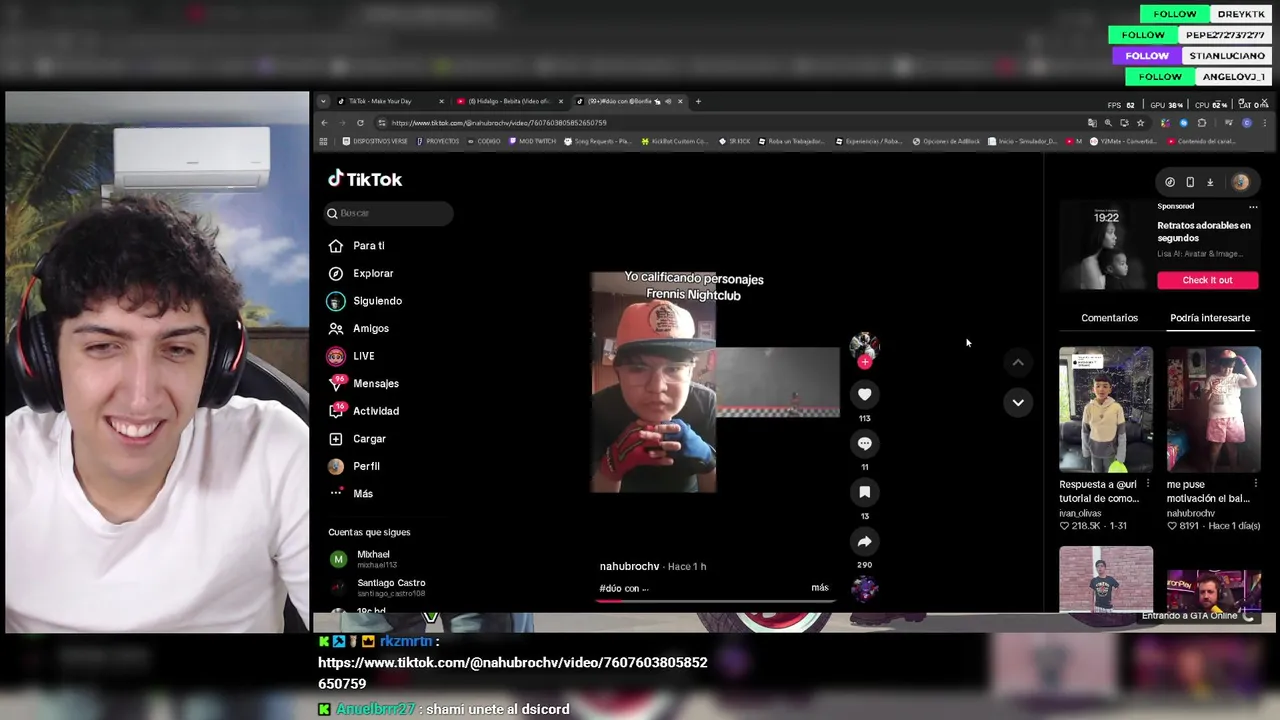Share the video with arrow icon
1280x720 pixels.
(865, 541)
